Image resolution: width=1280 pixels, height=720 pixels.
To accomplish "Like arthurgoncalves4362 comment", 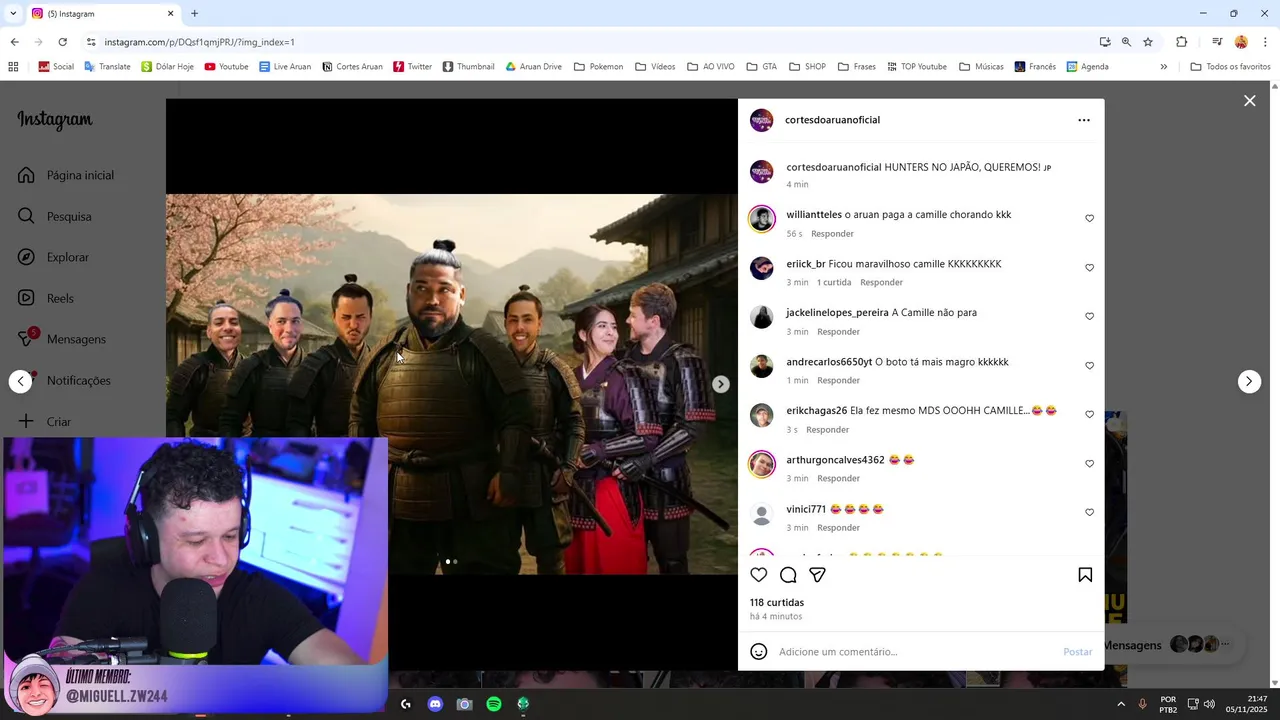I will pyautogui.click(x=1089, y=464).
